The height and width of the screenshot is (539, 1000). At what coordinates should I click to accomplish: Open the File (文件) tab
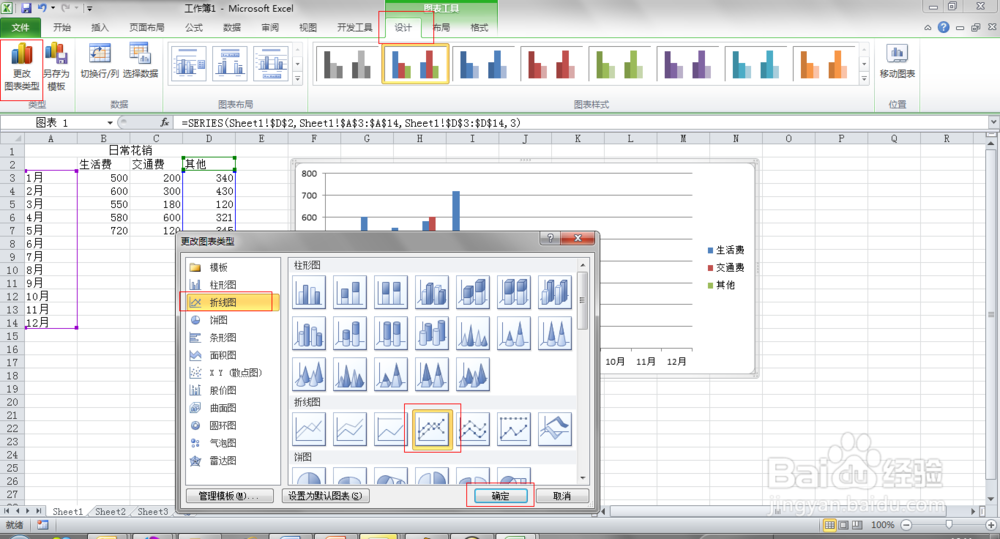(x=20, y=27)
